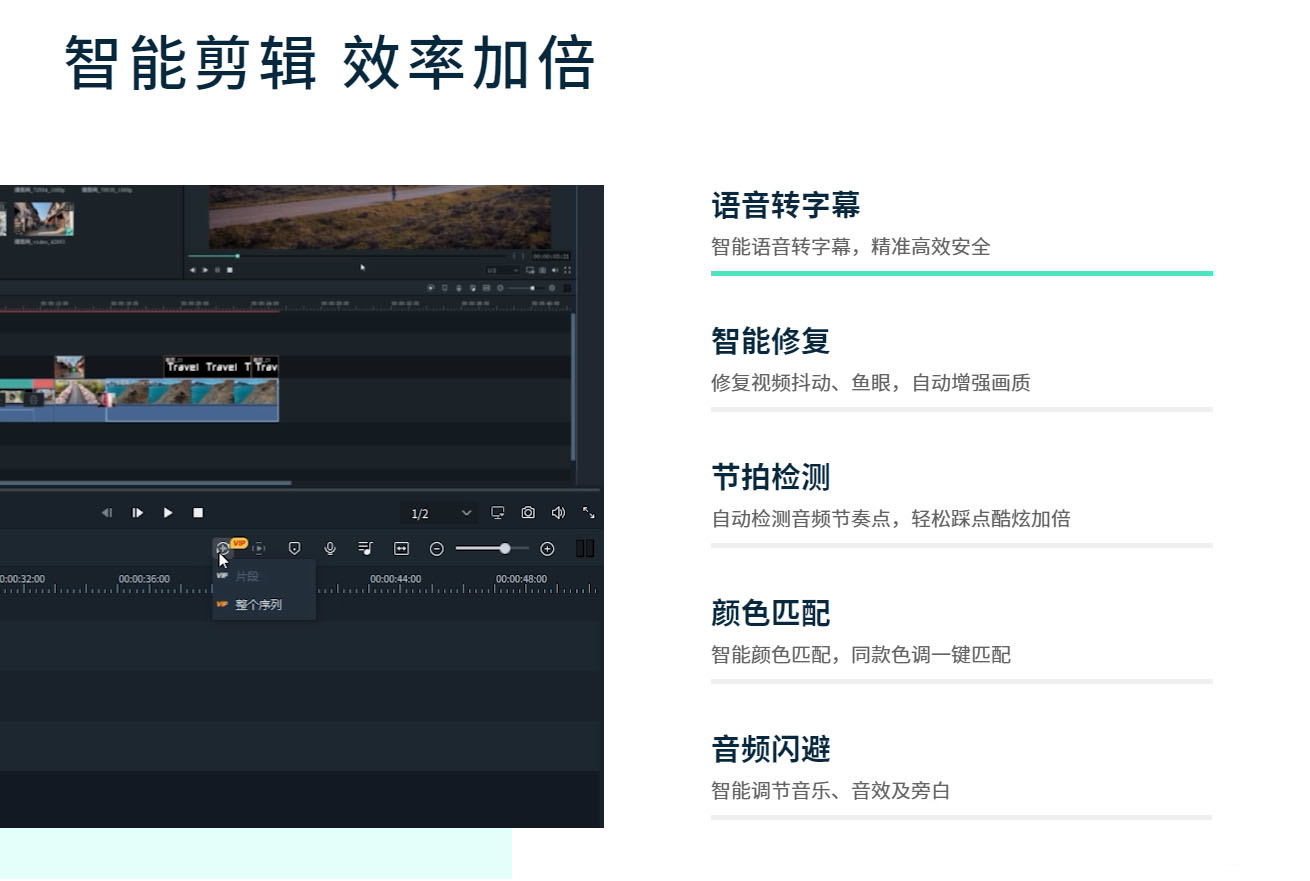Screen dimensions: 1310x881
Task: Open the speaker volume icon under the preview
Action: [558, 512]
